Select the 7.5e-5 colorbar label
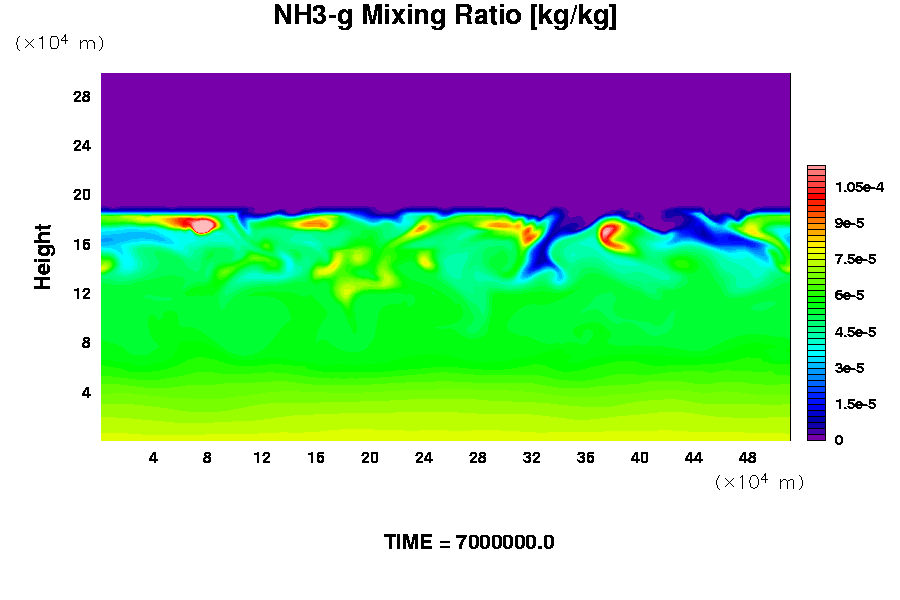Viewport: 900px width, 600px height. (856, 259)
